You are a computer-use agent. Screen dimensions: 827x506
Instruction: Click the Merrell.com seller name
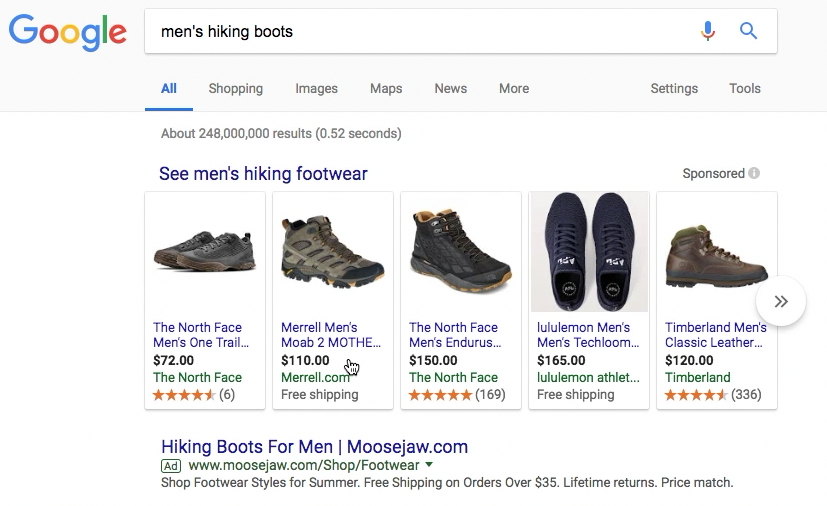click(x=315, y=377)
